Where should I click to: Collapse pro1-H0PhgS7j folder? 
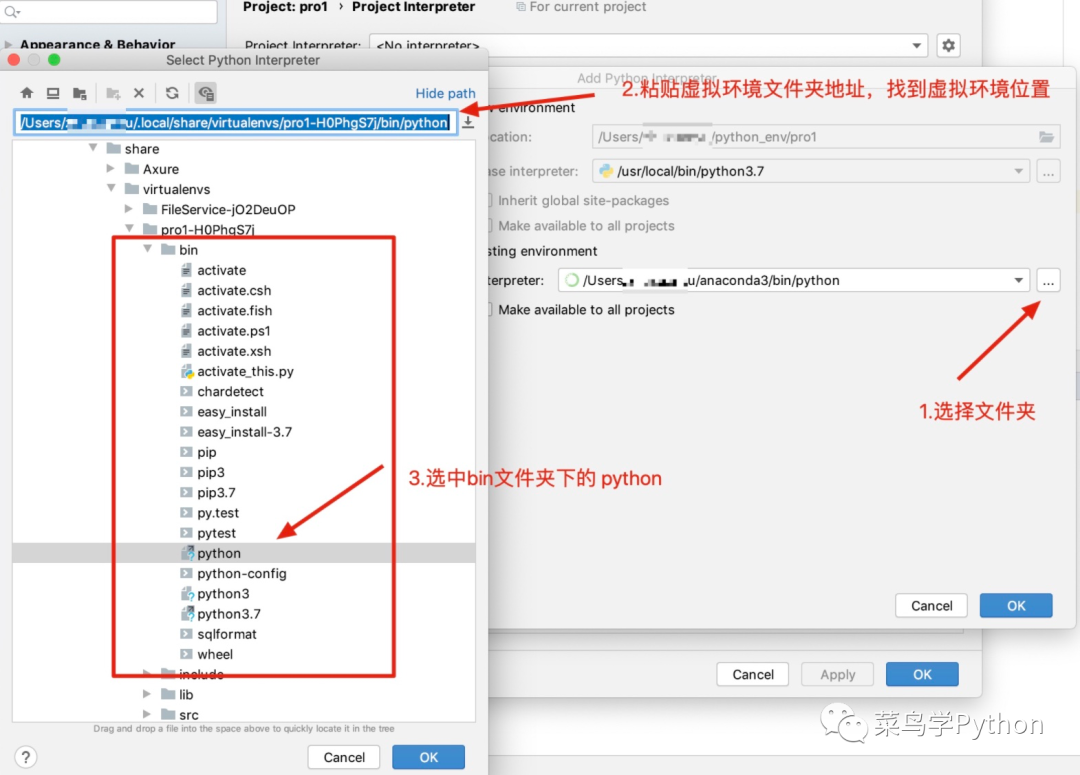(x=129, y=228)
